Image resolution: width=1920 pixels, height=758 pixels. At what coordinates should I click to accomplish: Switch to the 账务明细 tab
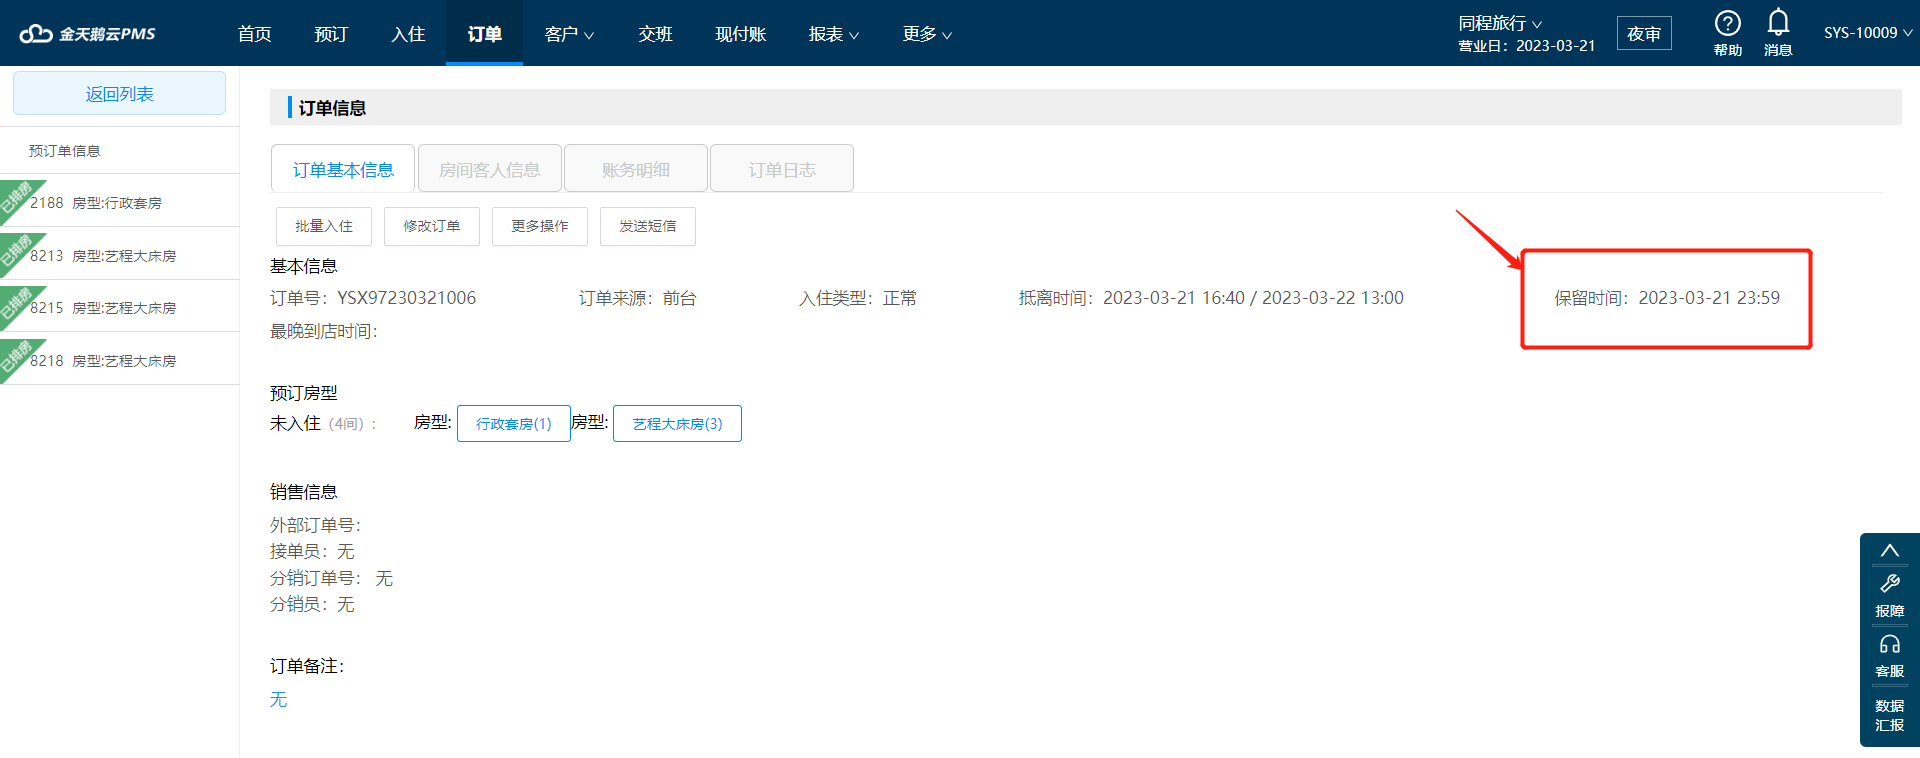[x=636, y=169]
